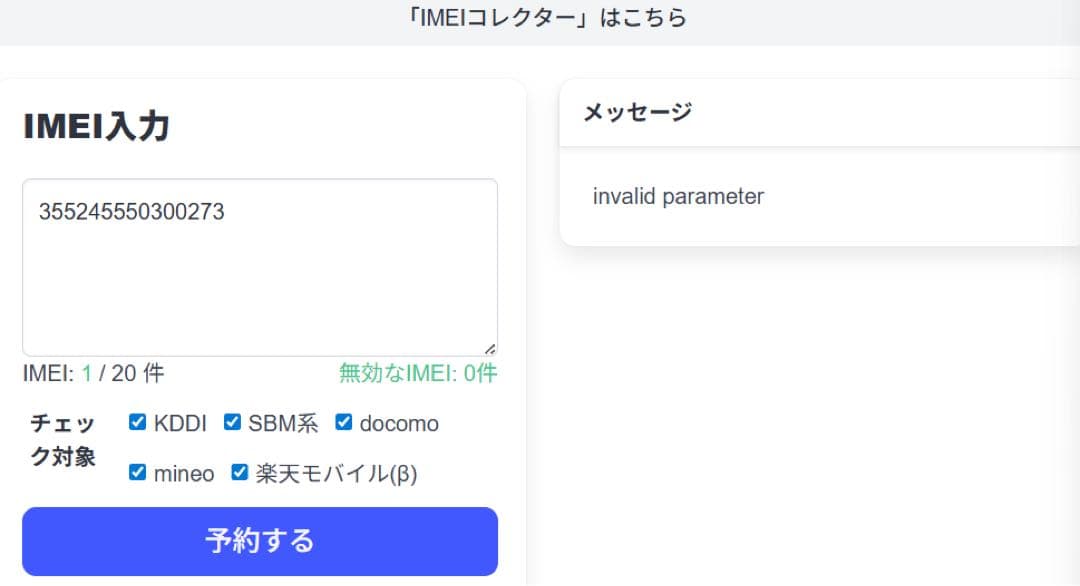
Task: Click the textarea resize handle
Action: pos(490,349)
